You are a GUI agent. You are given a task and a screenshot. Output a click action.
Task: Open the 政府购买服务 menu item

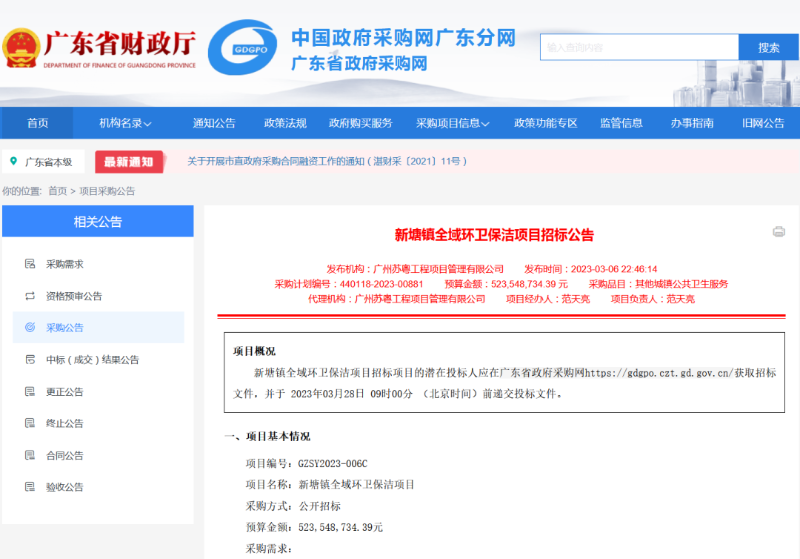pos(361,123)
